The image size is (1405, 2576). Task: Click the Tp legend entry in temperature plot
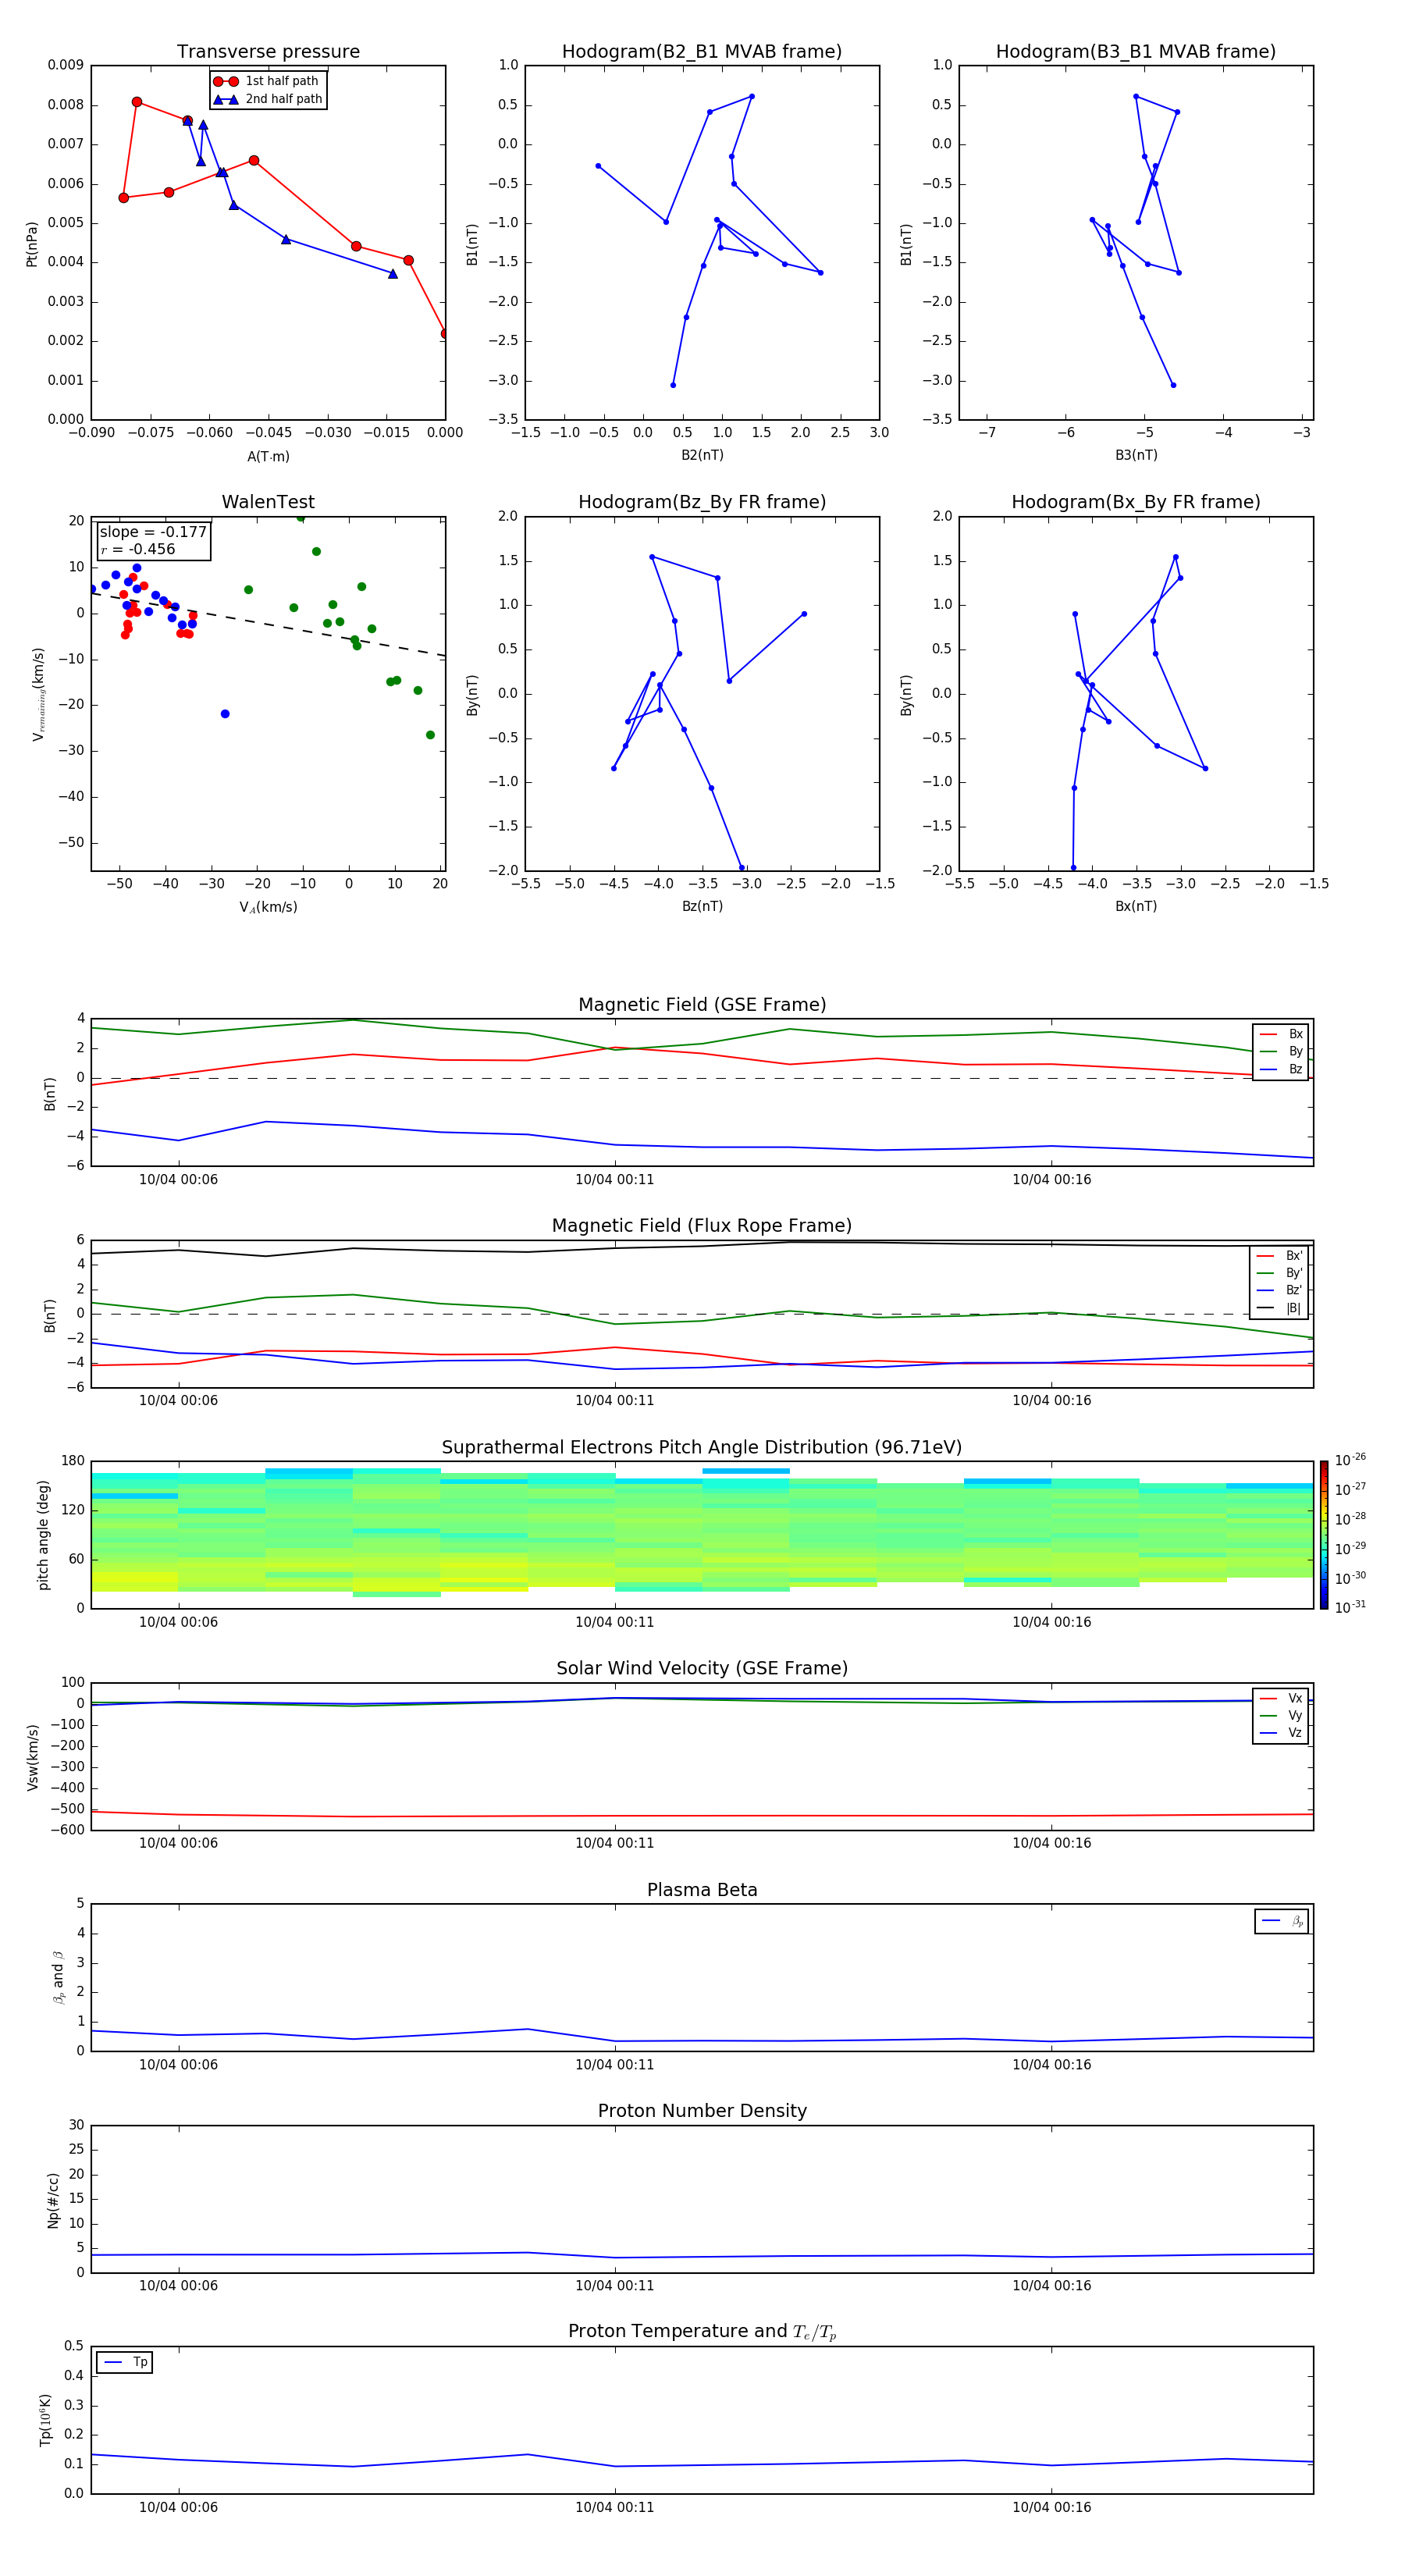click(x=125, y=2362)
